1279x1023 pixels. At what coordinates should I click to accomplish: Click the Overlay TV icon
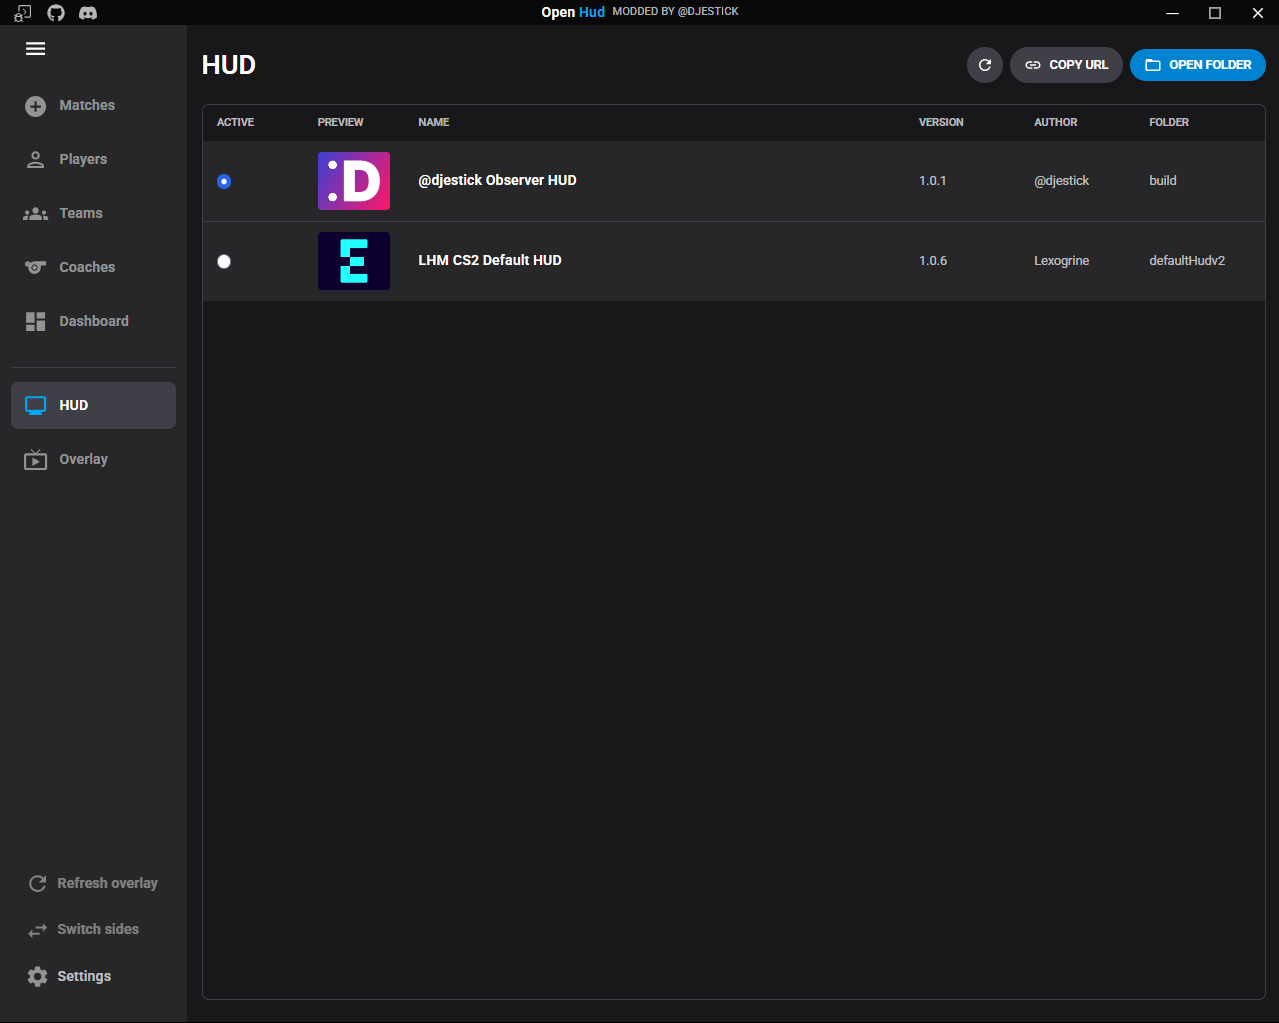36,459
